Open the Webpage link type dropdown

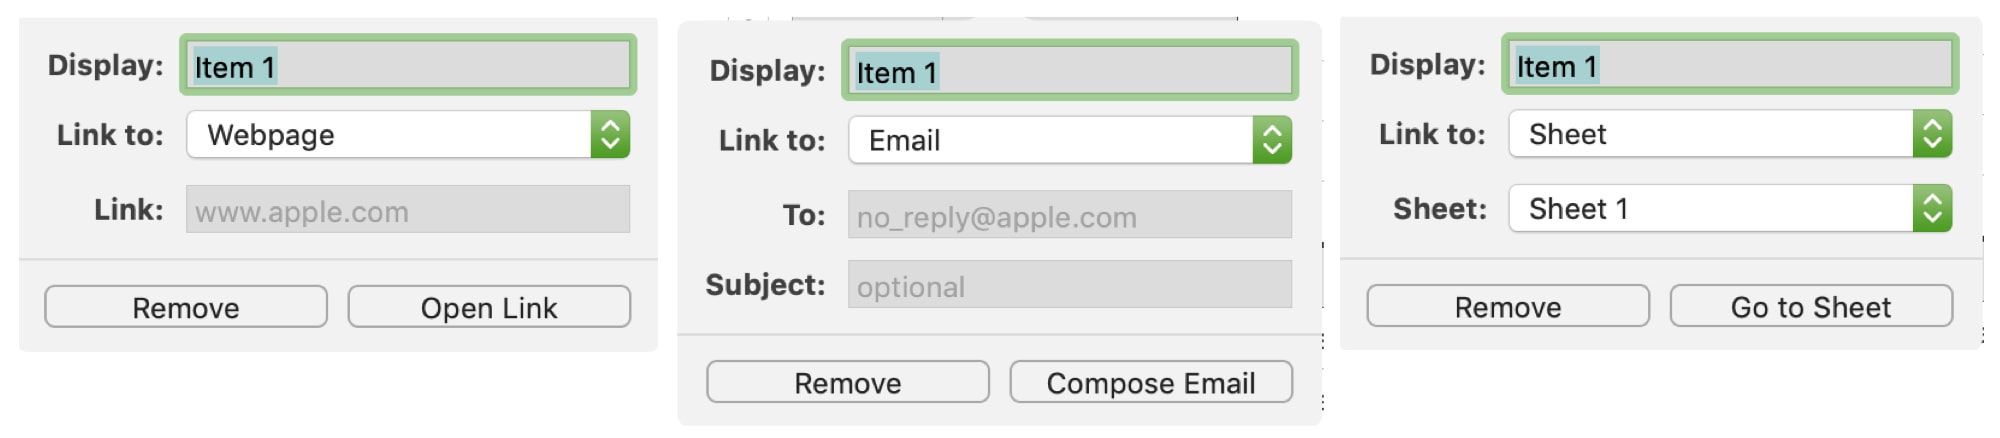[x=408, y=134]
